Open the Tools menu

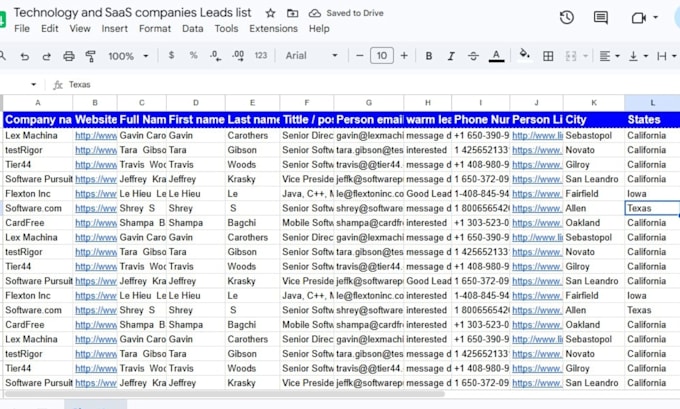pyautogui.click(x=226, y=29)
